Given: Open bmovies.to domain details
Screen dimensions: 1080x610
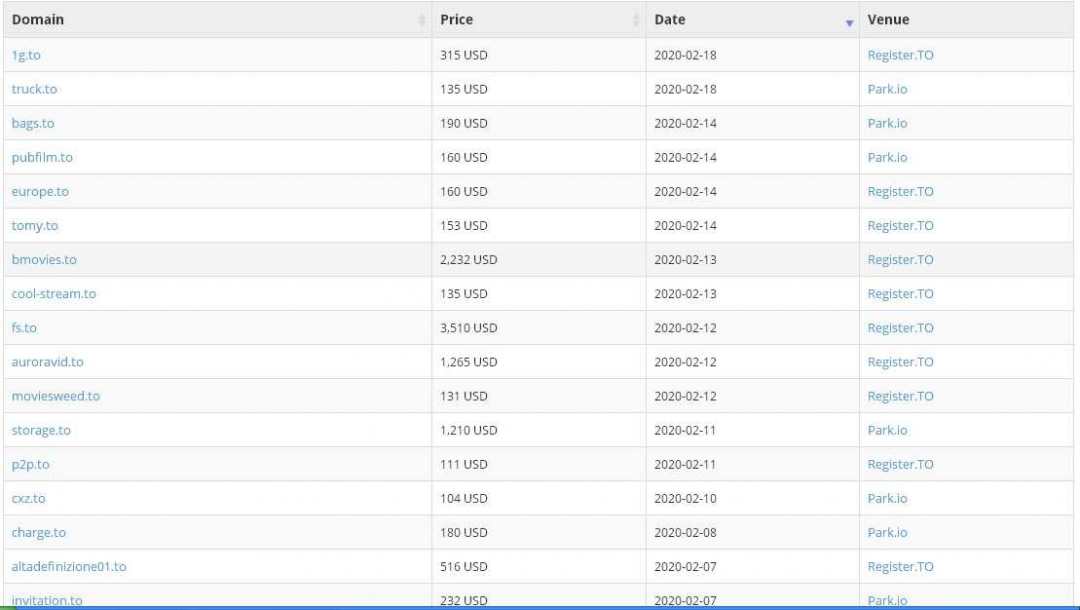Looking at the screenshot, I should 44,260.
